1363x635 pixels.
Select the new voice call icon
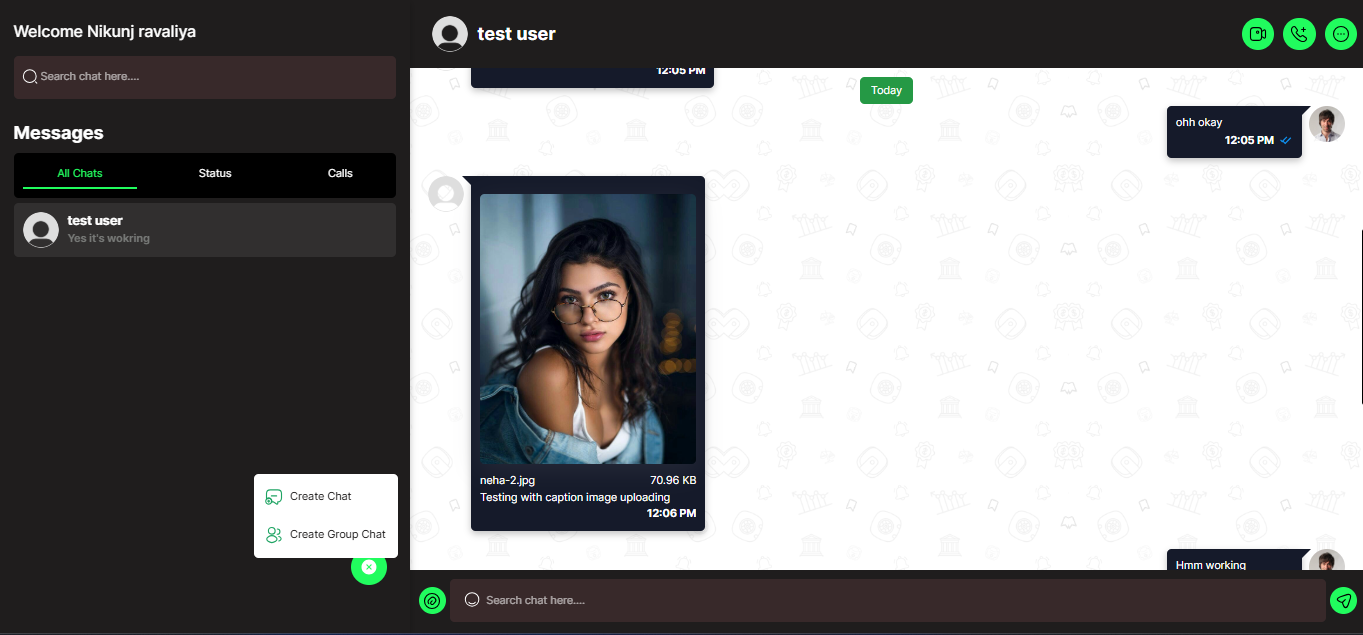point(1299,33)
